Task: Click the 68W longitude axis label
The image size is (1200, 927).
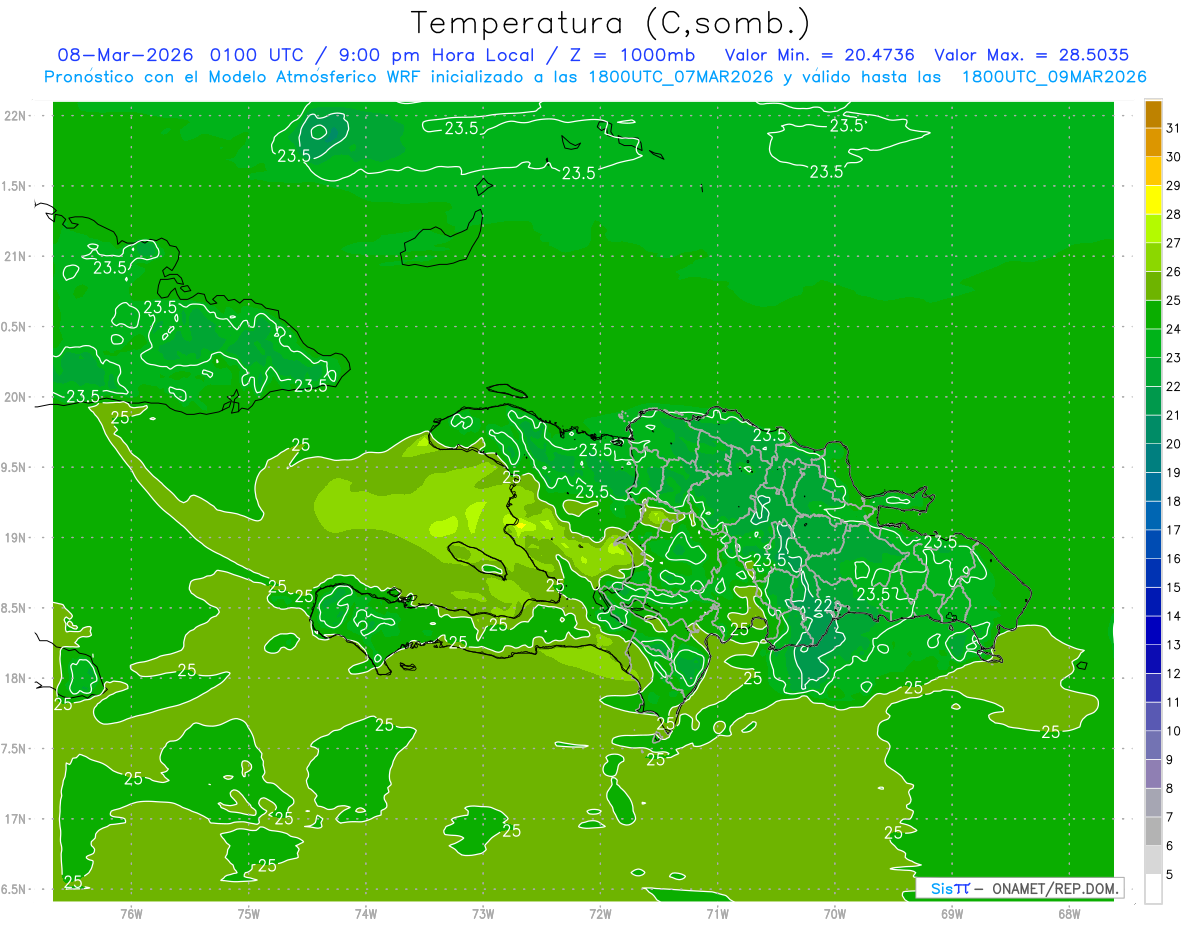Action: 1069,913
